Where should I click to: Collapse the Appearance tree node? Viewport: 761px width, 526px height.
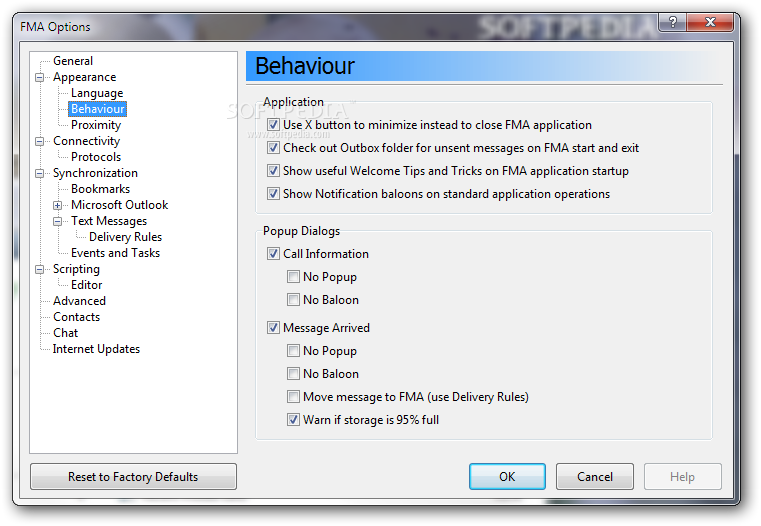(39, 77)
